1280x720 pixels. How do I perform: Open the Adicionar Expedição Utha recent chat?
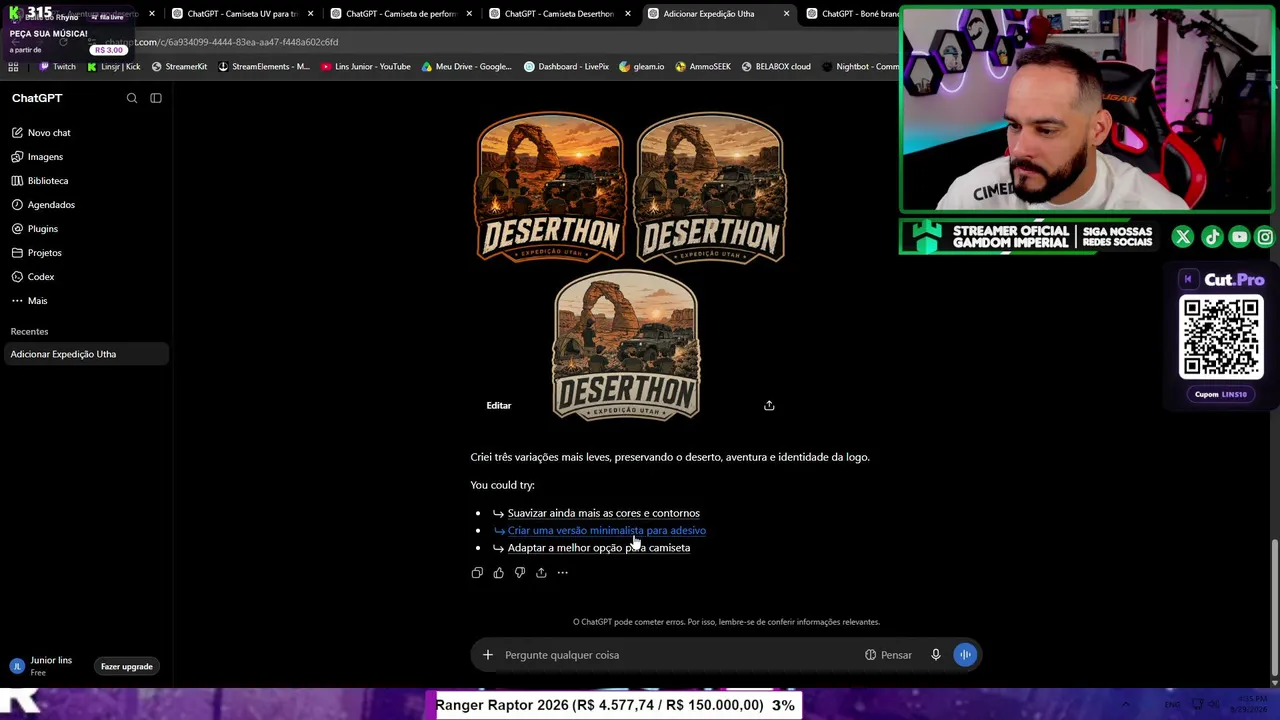point(86,354)
